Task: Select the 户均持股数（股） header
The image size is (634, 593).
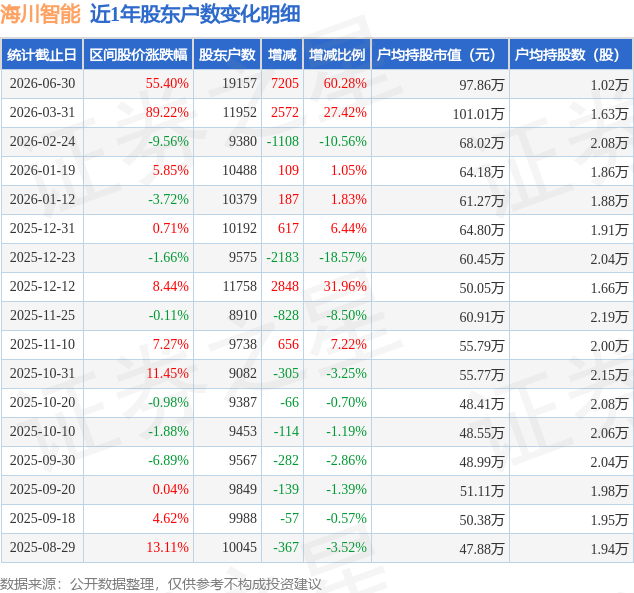Action: coord(571,55)
